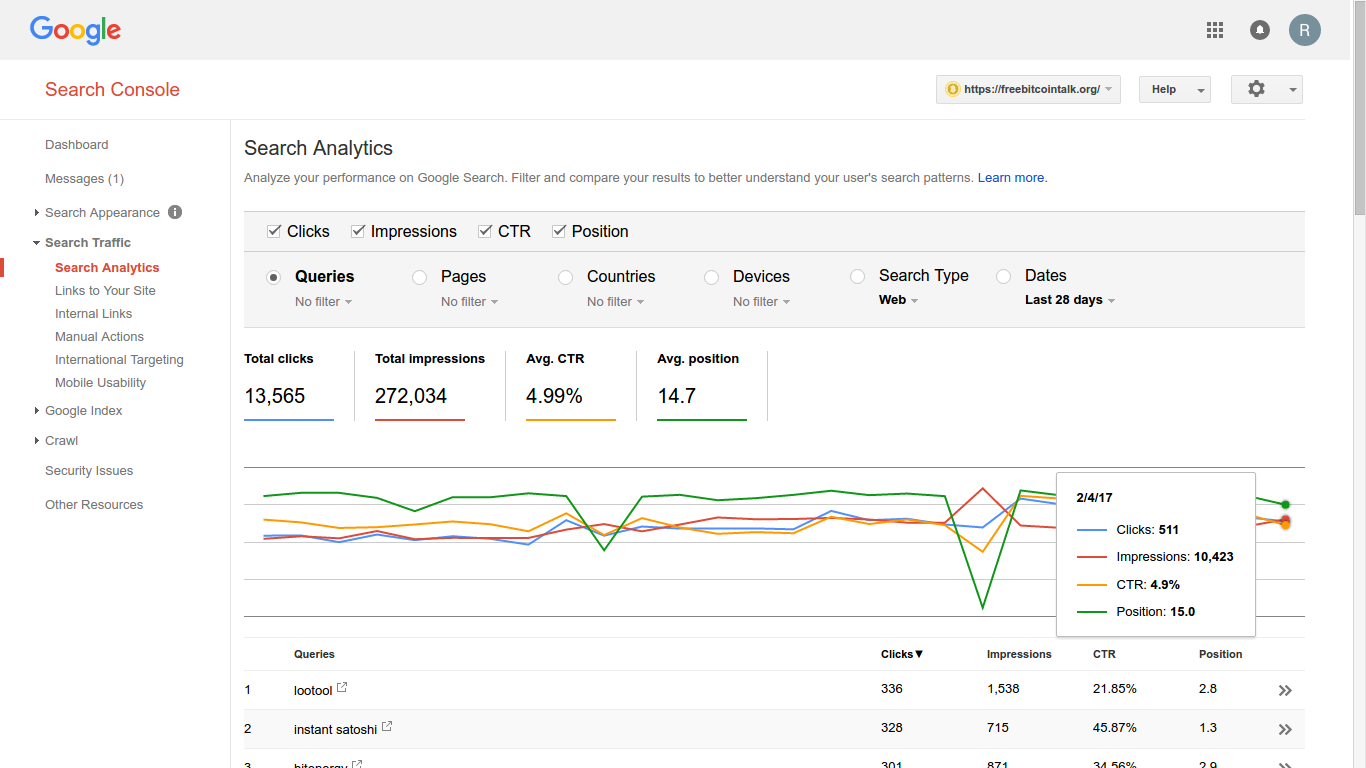
Task: Click the Search Console title link
Action: [x=112, y=89]
